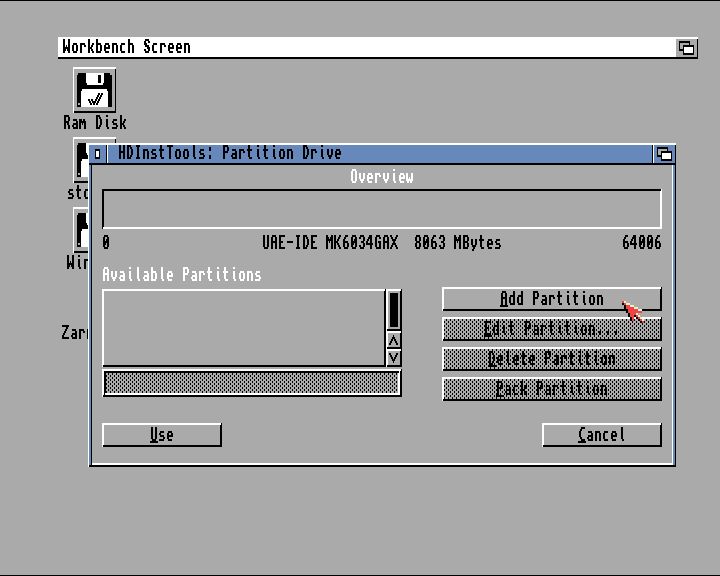Click the Edit Partition... button
This screenshot has width=720, height=576.
click(x=551, y=329)
